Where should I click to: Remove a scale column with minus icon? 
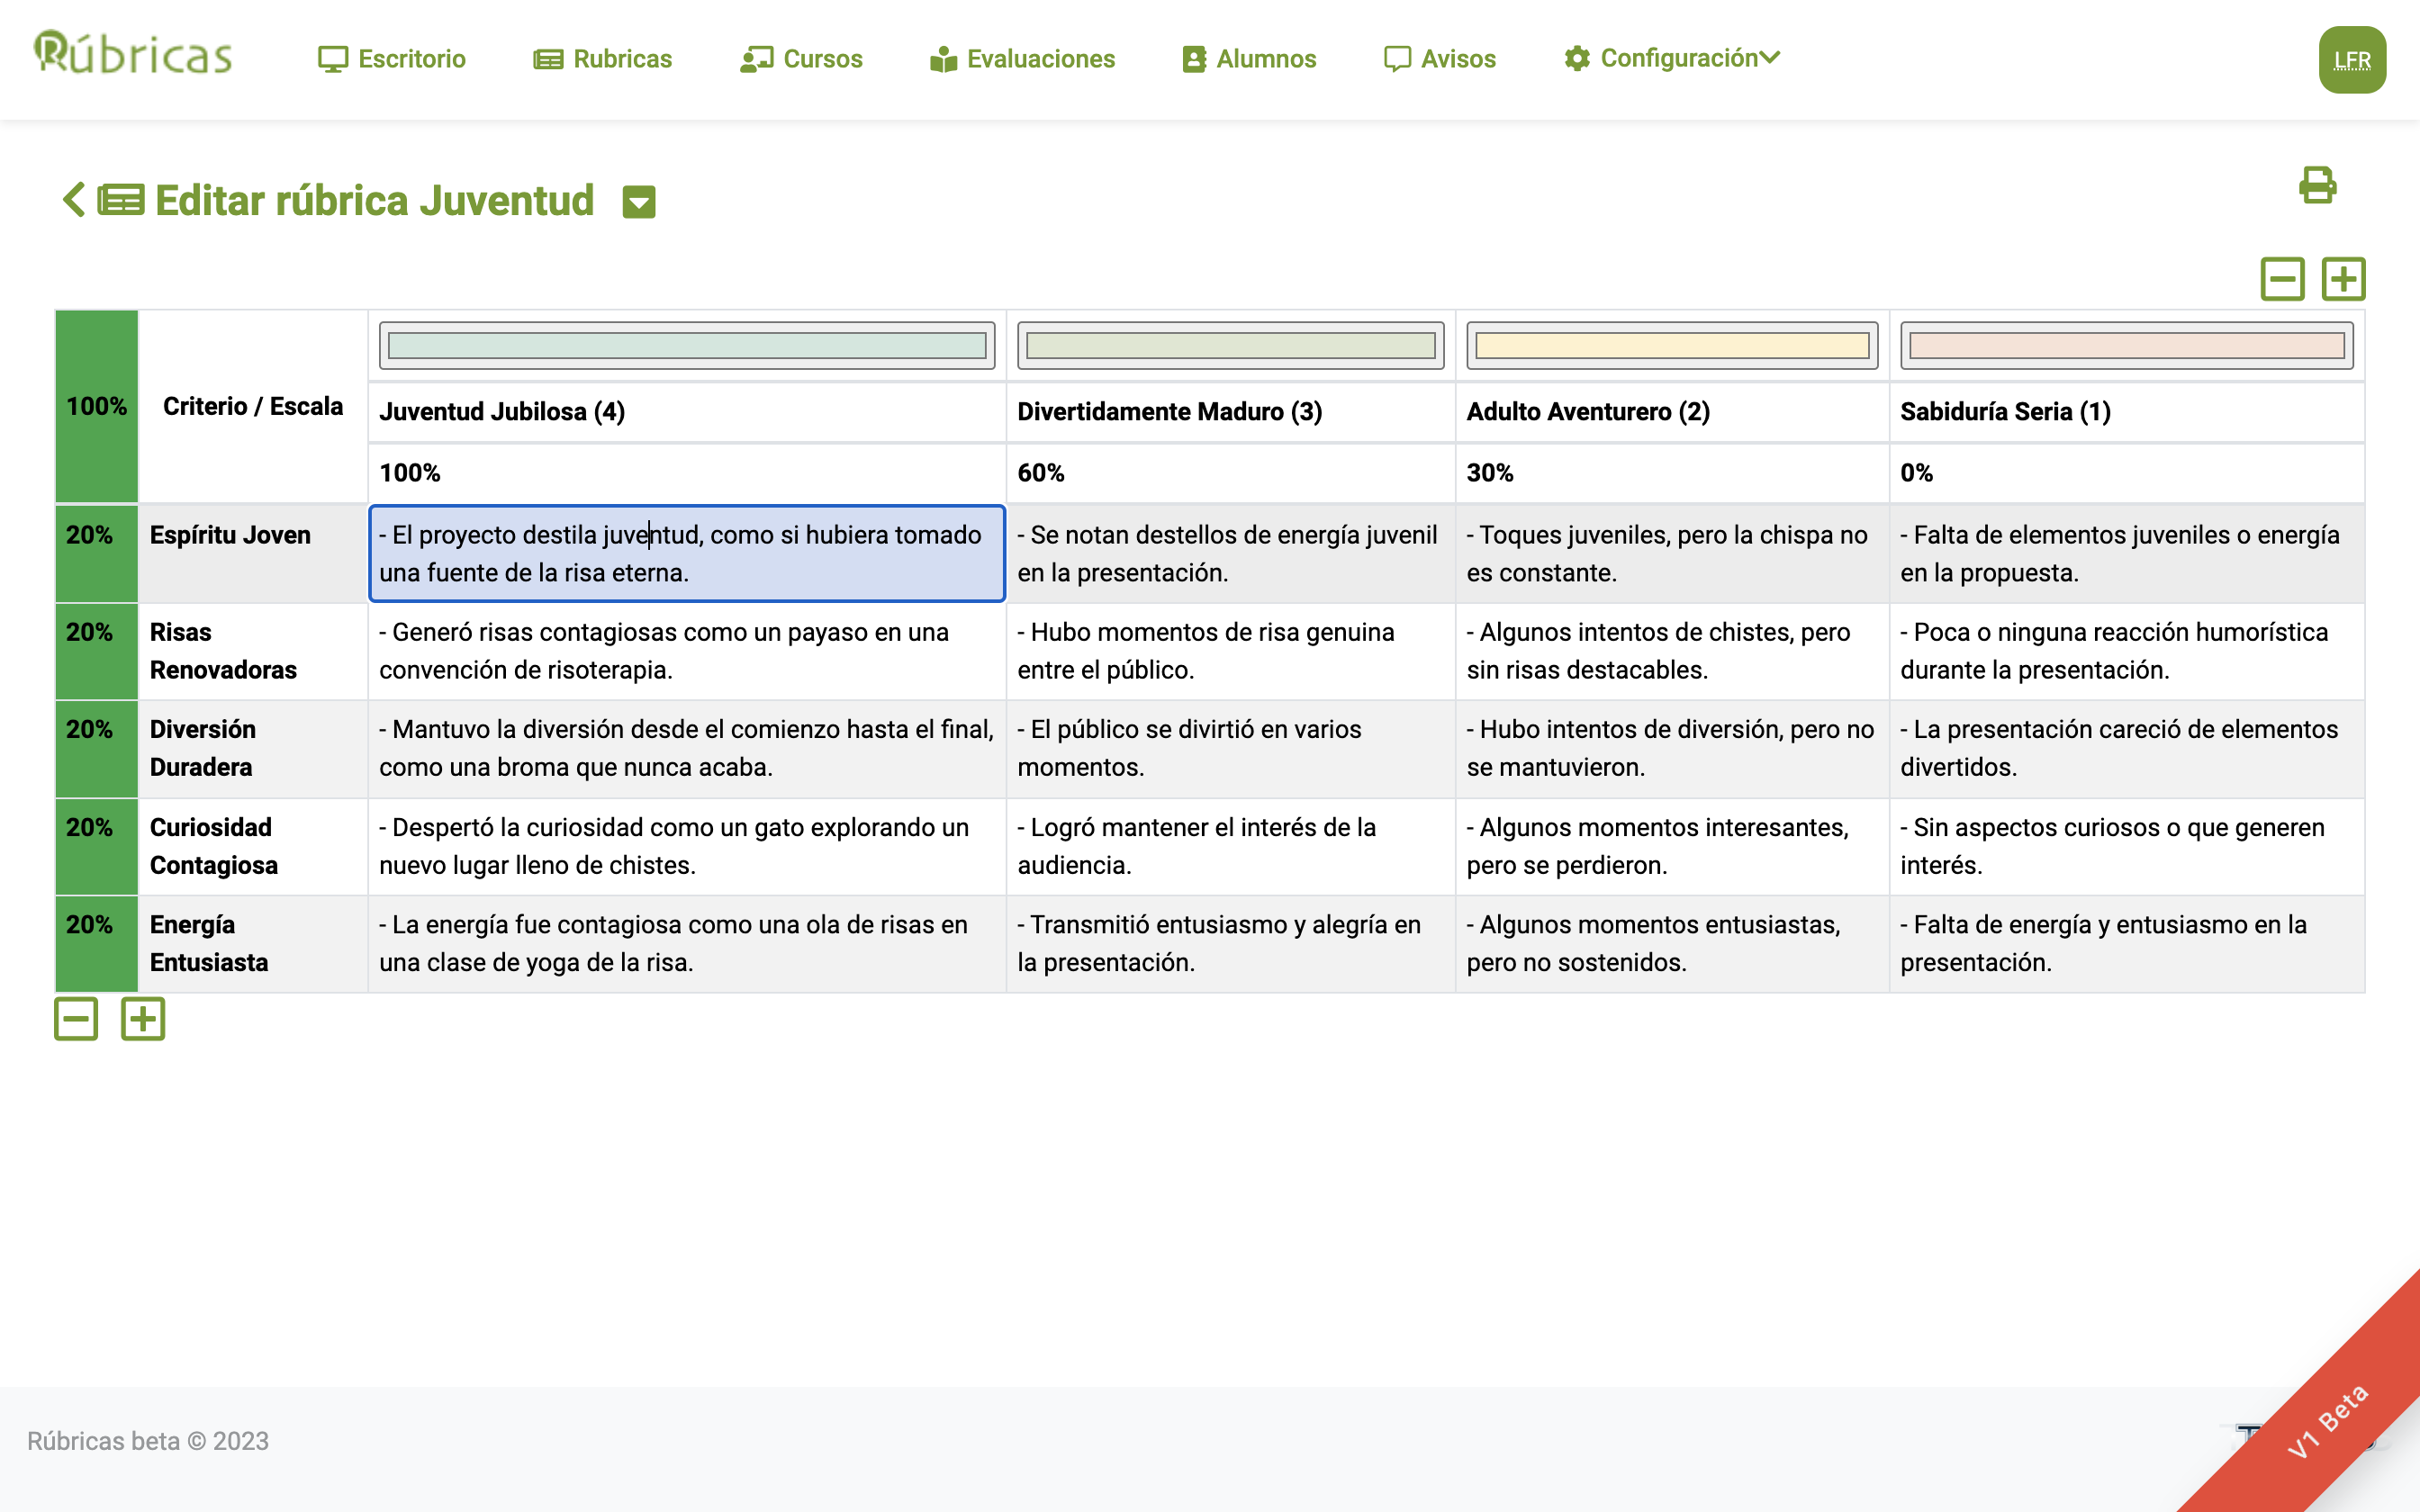pos(2282,279)
